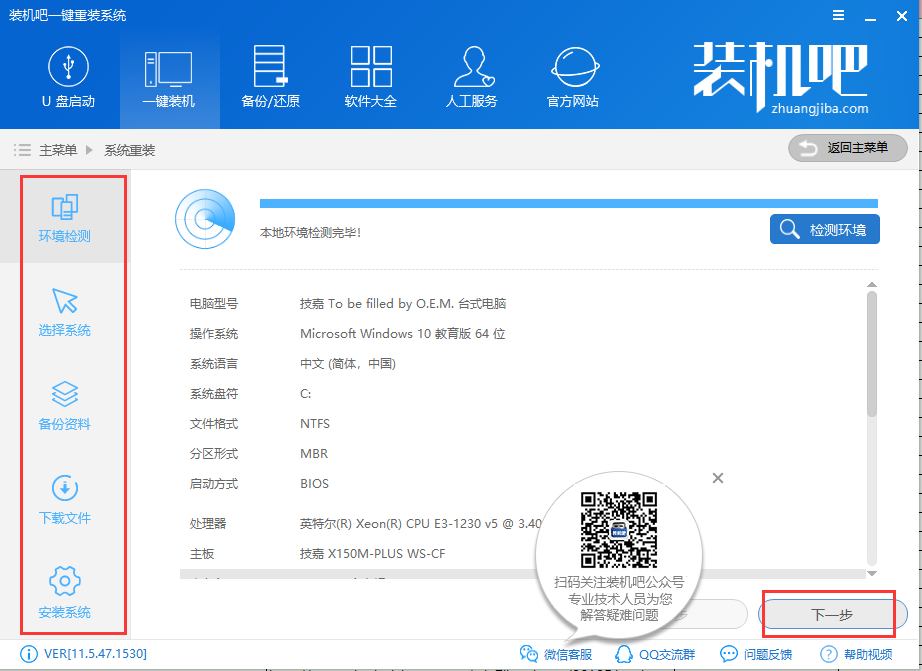This screenshot has height=671, width=922.
Task: Click the scroll down arrow of info list
Action: (872, 573)
